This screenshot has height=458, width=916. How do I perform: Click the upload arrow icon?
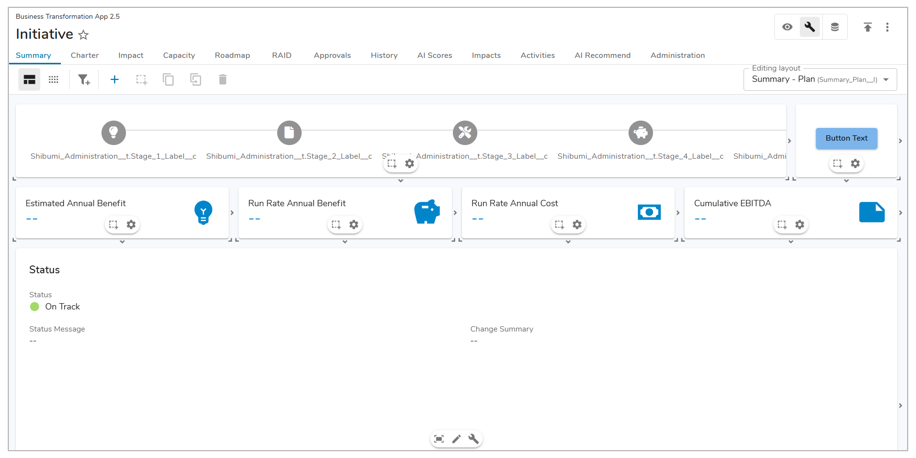pyautogui.click(x=867, y=27)
